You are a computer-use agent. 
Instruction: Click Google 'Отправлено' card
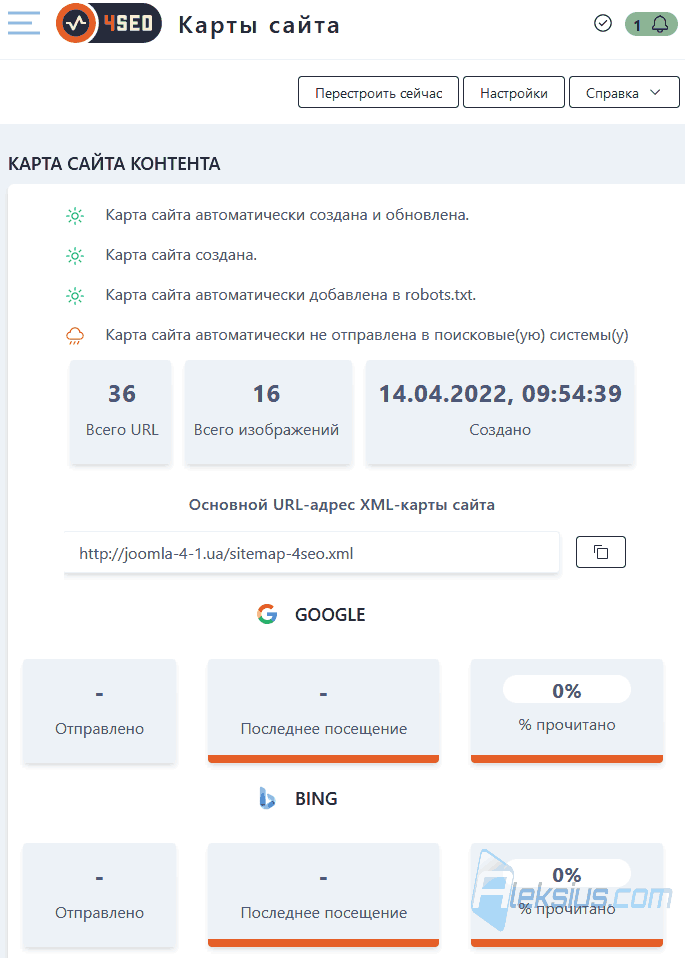tap(100, 711)
